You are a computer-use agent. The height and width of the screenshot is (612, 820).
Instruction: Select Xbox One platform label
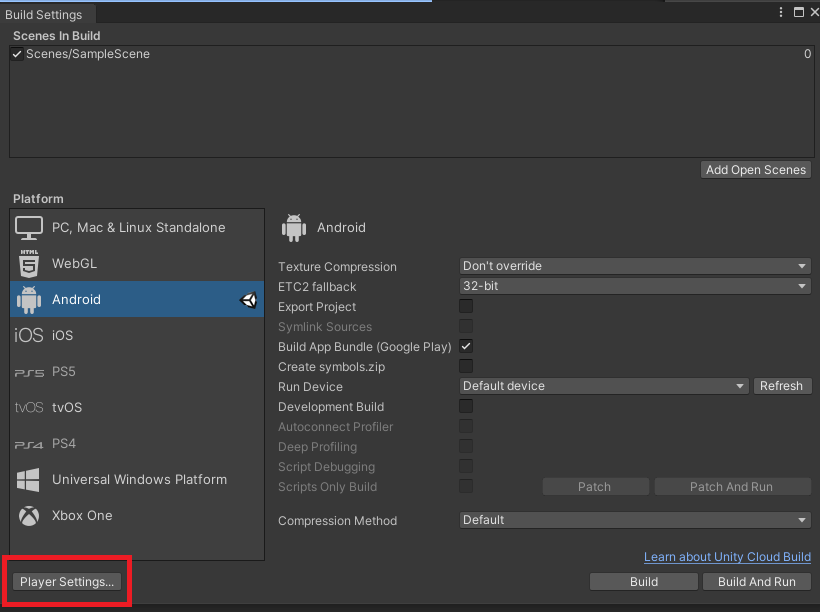pos(82,516)
